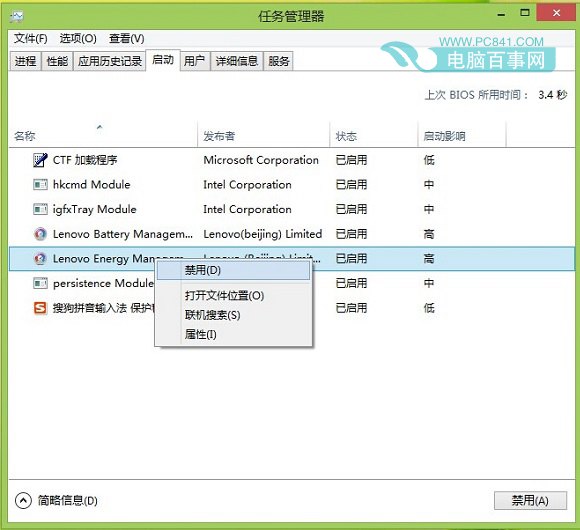
Task: Click the Lenovo Energy Management icon
Action: pyautogui.click(x=40, y=259)
